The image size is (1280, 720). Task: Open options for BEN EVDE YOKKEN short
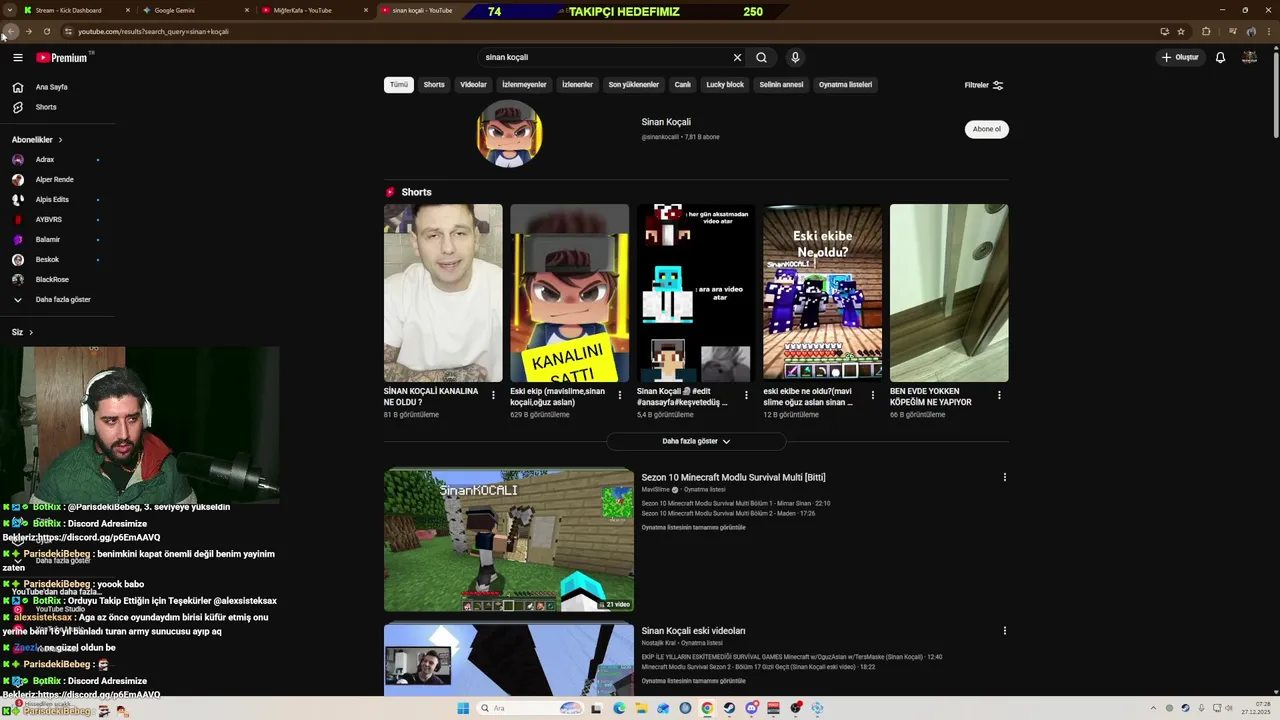pyautogui.click(x=999, y=396)
